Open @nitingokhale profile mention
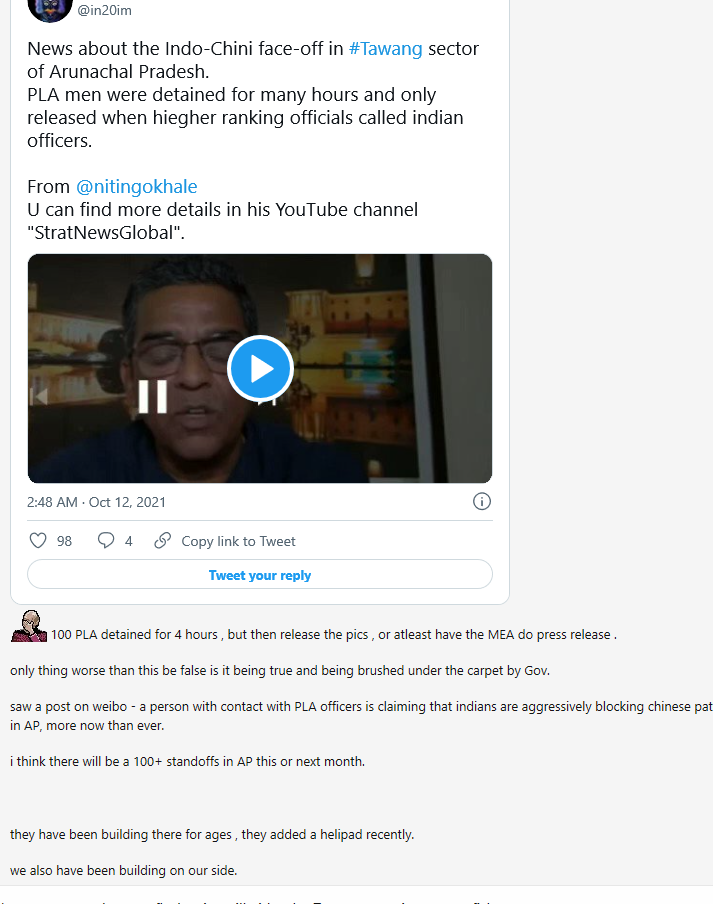713x904 pixels. 137,187
